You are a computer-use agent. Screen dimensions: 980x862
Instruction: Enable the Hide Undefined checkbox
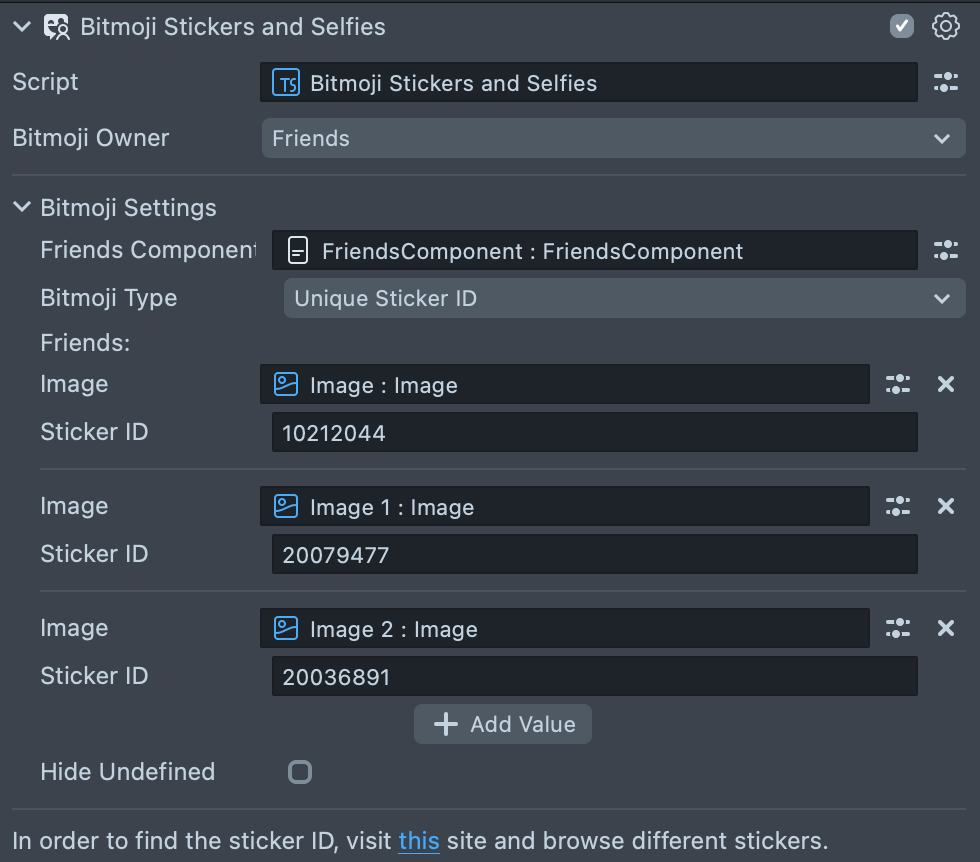[x=299, y=772]
